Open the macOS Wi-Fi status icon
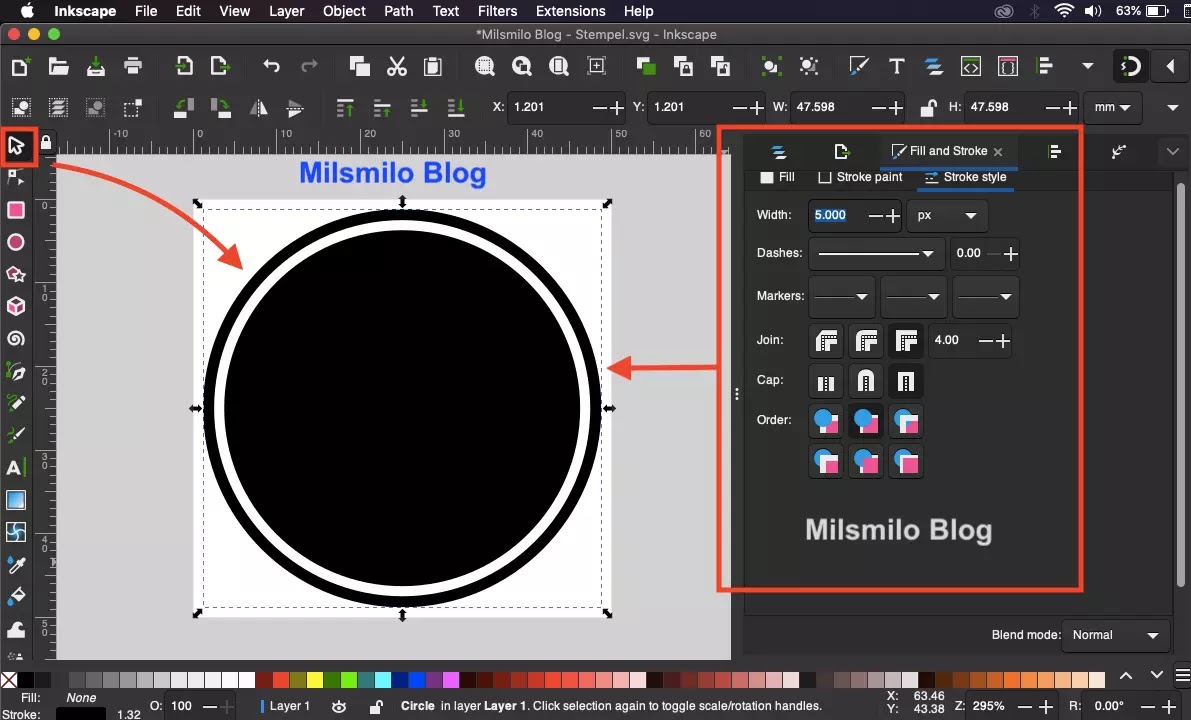 [x=1064, y=11]
